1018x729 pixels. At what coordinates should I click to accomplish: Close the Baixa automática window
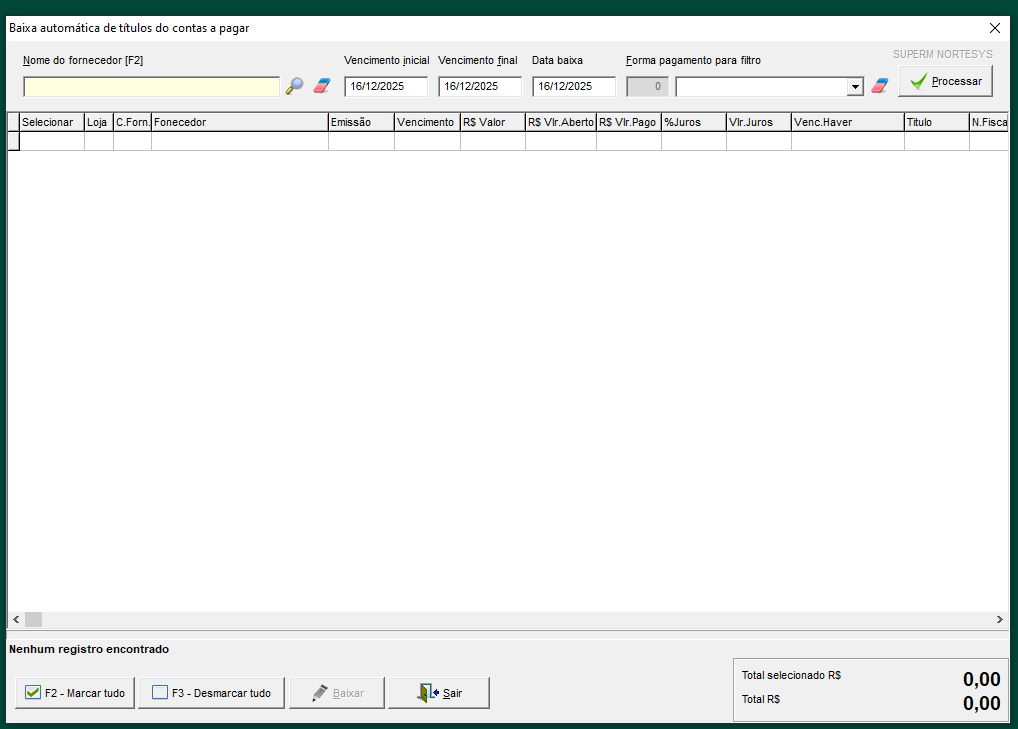pyautogui.click(x=994, y=28)
